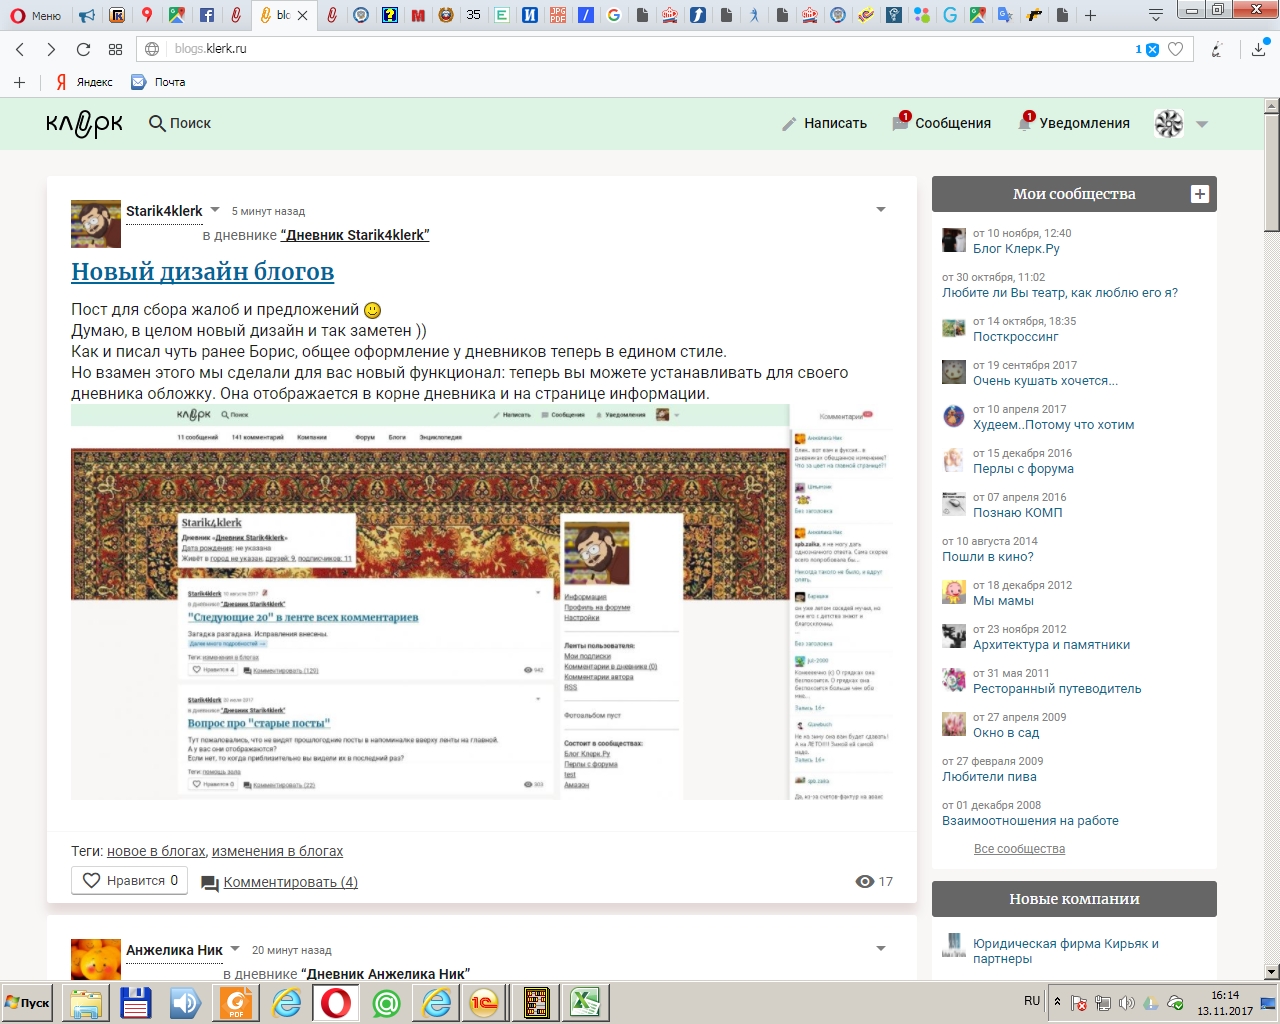
Task: Open Юридическая фирма Кирьяк и партнеры
Action: pos(1066,951)
